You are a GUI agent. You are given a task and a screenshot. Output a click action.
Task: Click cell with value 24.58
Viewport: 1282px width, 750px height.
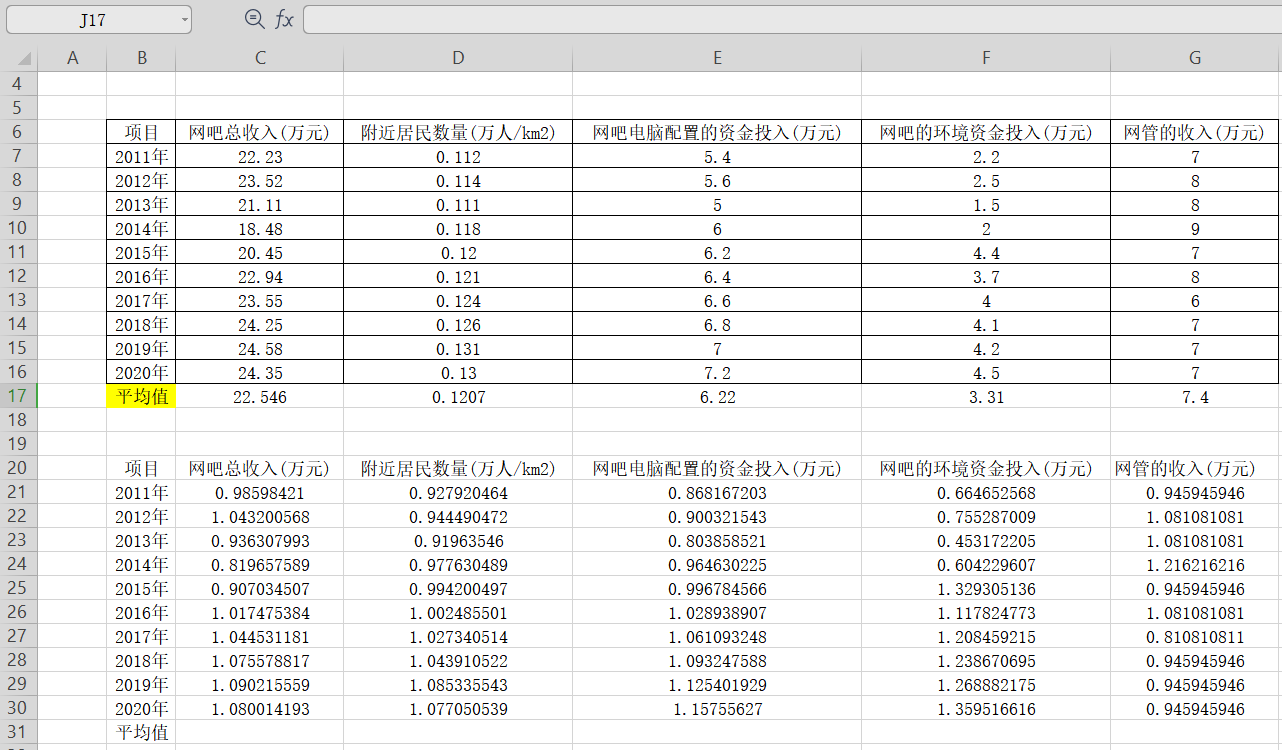pos(259,348)
